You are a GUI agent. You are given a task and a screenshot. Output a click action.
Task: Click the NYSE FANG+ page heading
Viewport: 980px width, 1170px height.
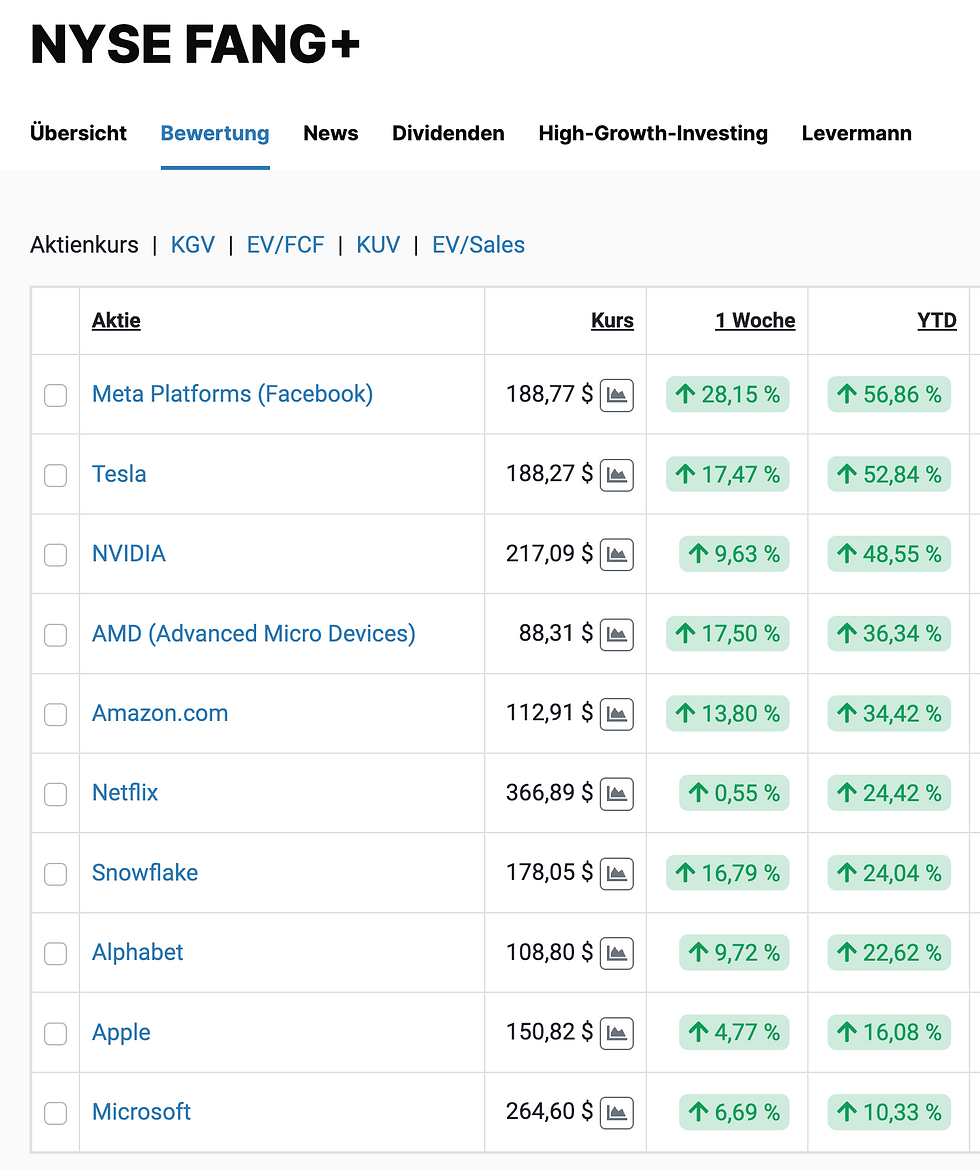(x=195, y=45)
